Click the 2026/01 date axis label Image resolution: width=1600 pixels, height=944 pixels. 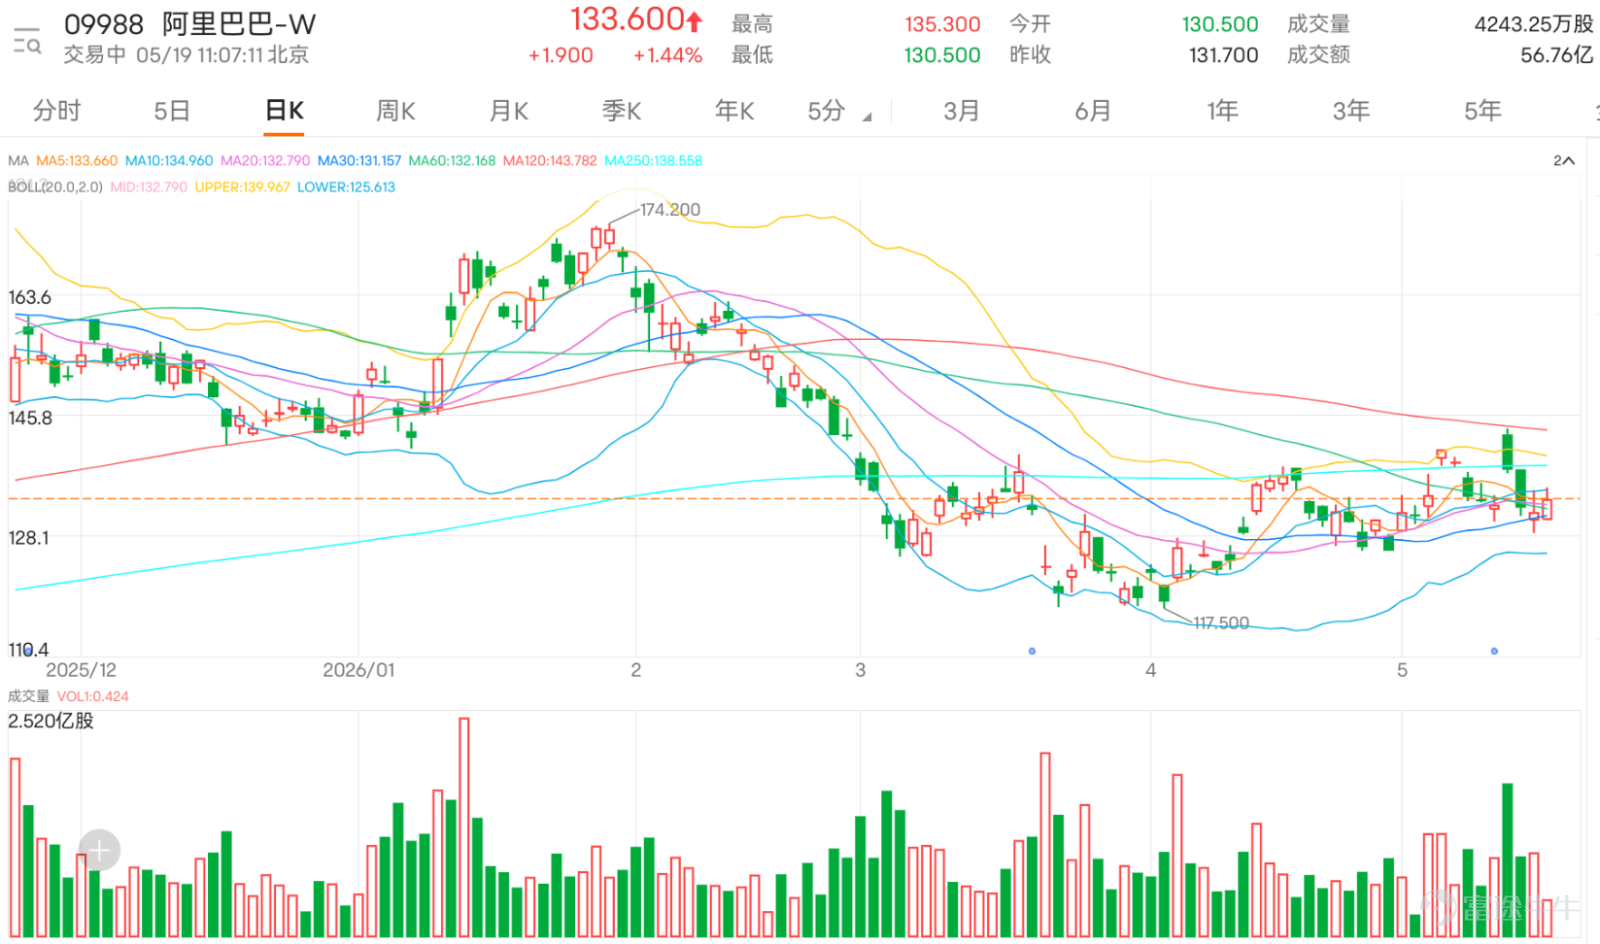pyautogui.click(x=359, y=670)
